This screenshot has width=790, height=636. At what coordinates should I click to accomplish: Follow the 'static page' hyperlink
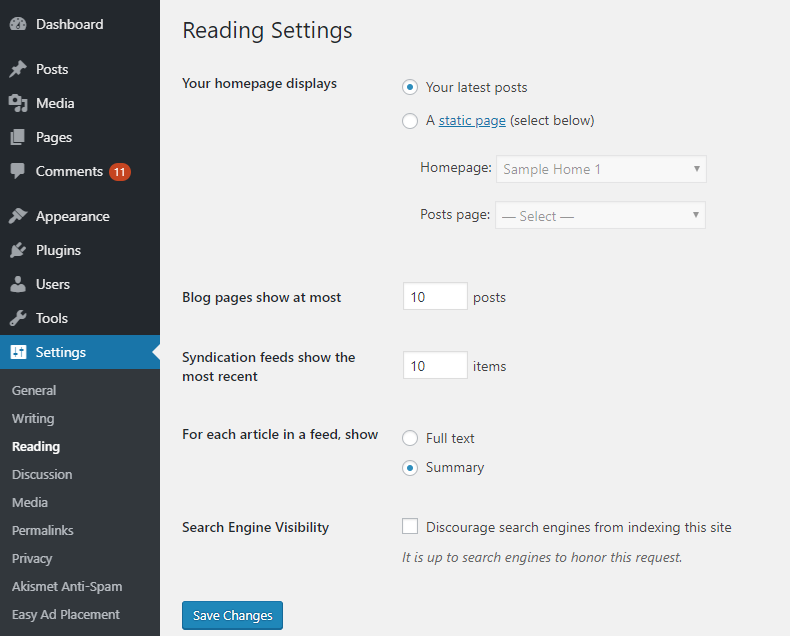(x=472, y=120)
